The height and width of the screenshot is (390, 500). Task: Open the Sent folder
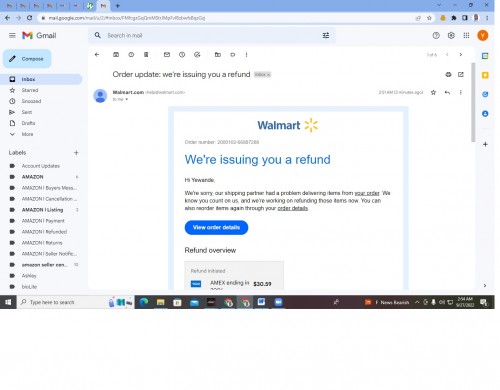click(x=27, y=112)
